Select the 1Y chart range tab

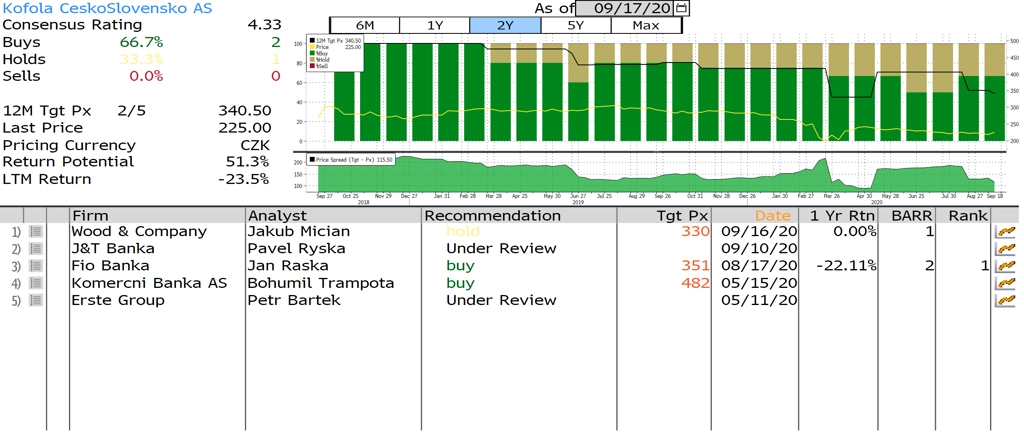[434, 25]
